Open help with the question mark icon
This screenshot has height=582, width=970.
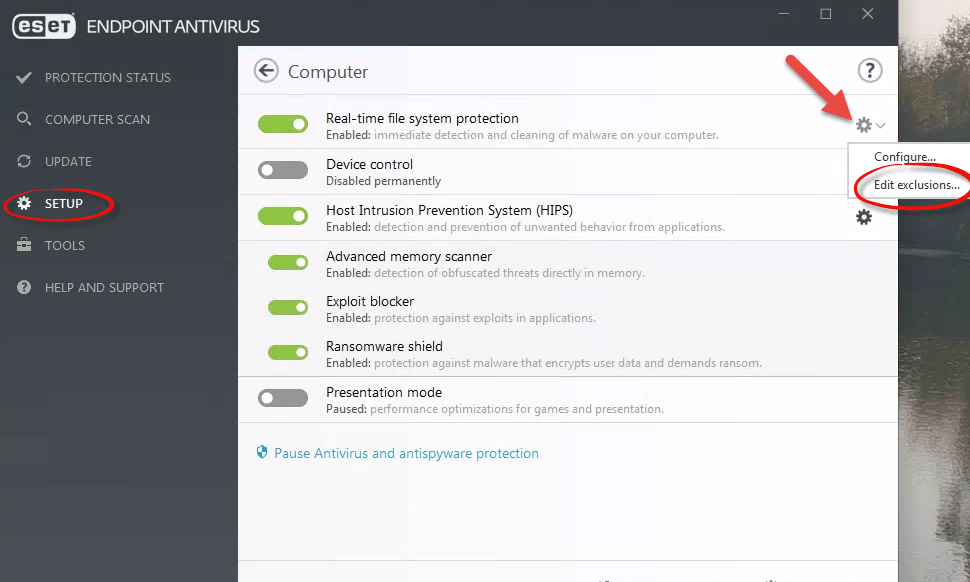(869, 71)
